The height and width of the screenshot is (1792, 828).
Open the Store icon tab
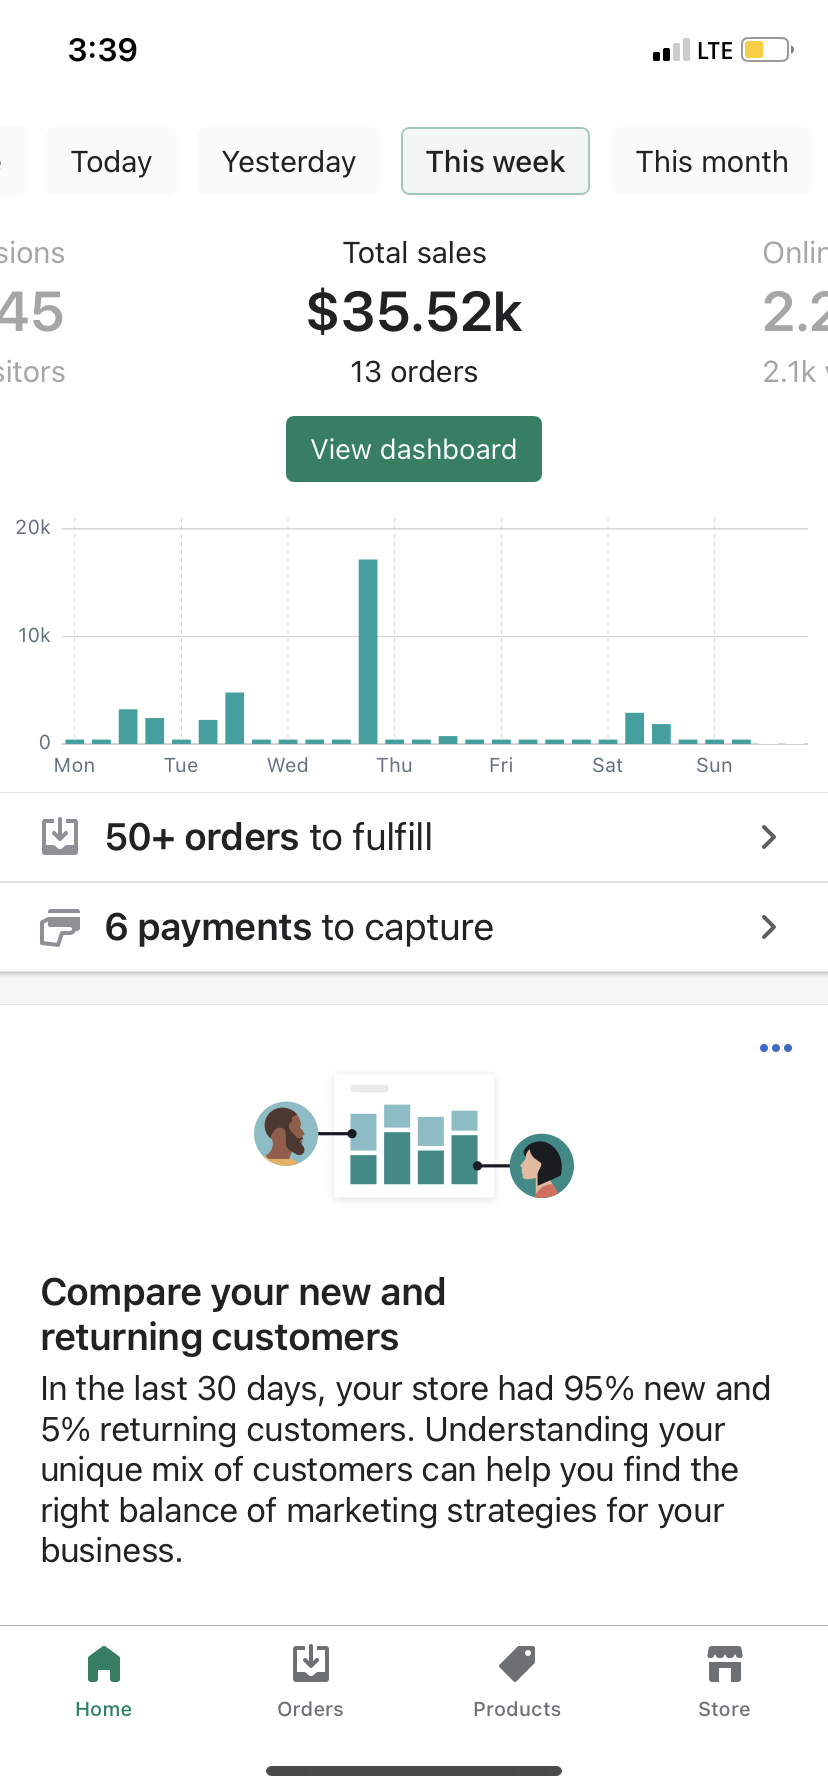pos(724,1665)
